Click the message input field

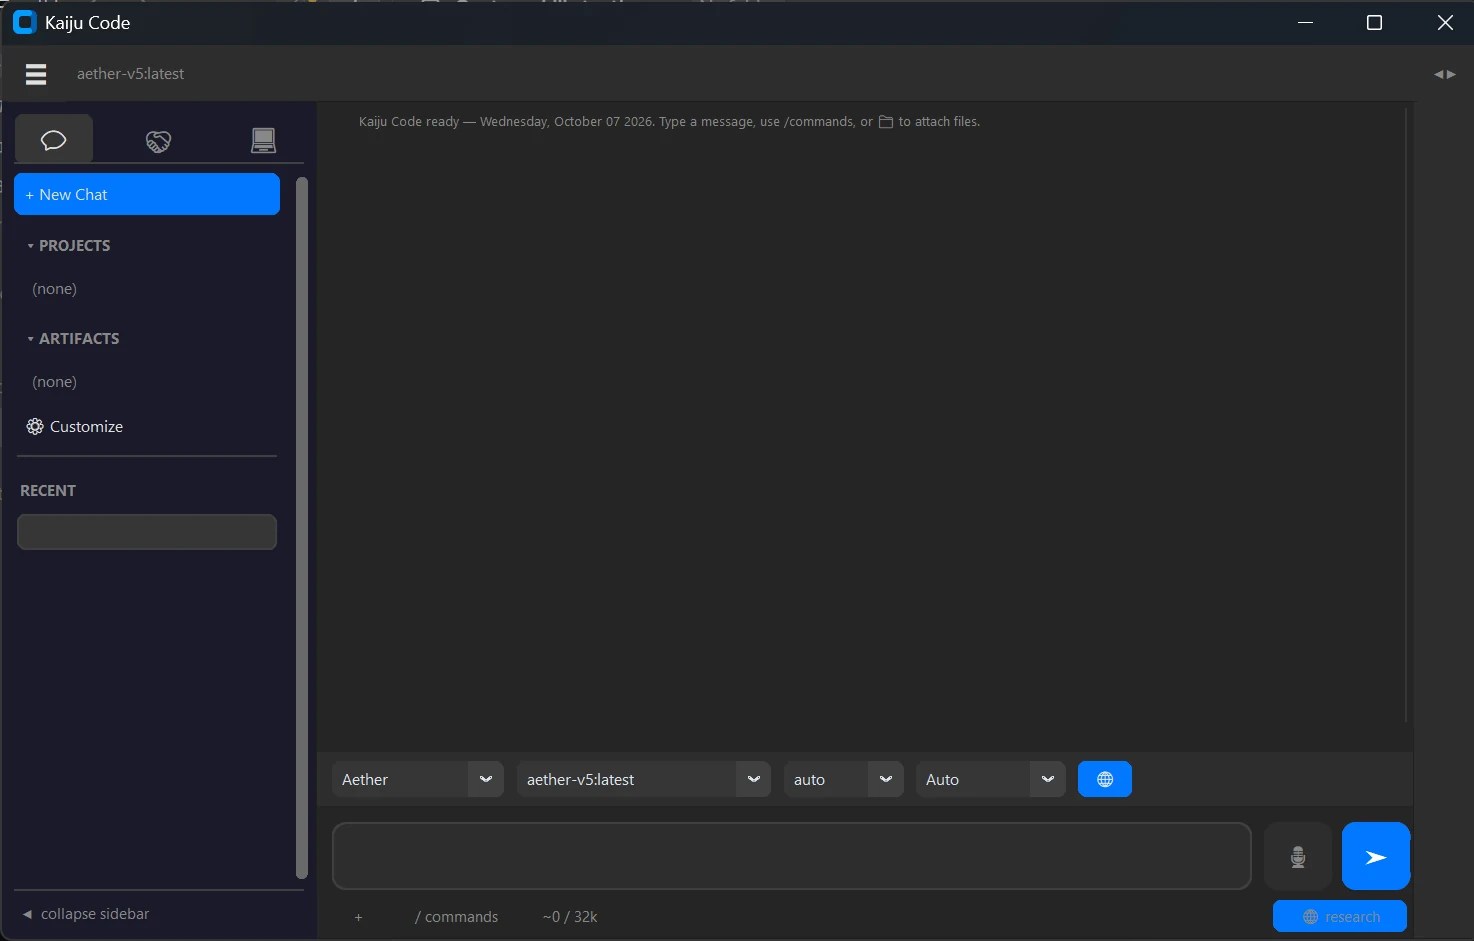tap(791, 856)
